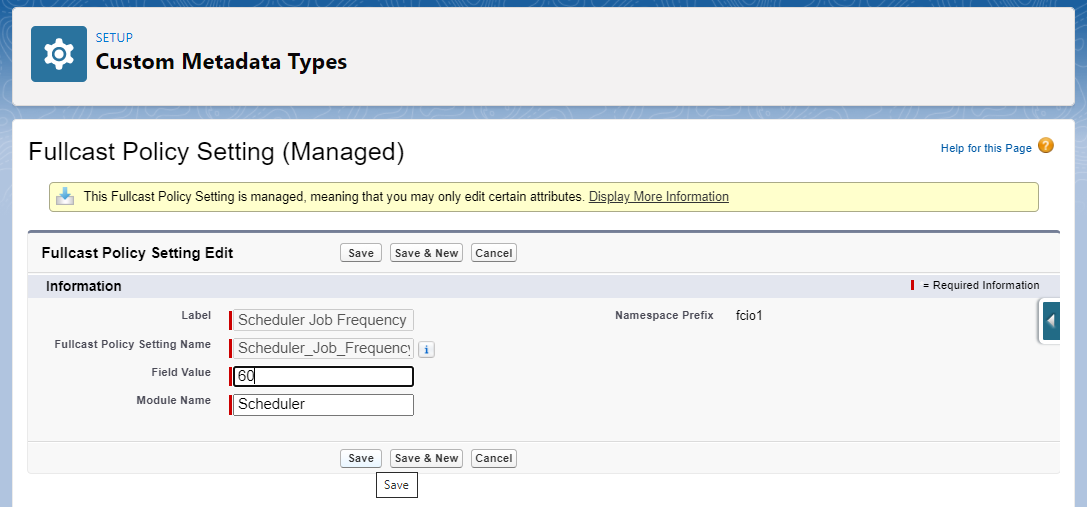
Task: Open Display More Information link
Action: click(659, 197)
